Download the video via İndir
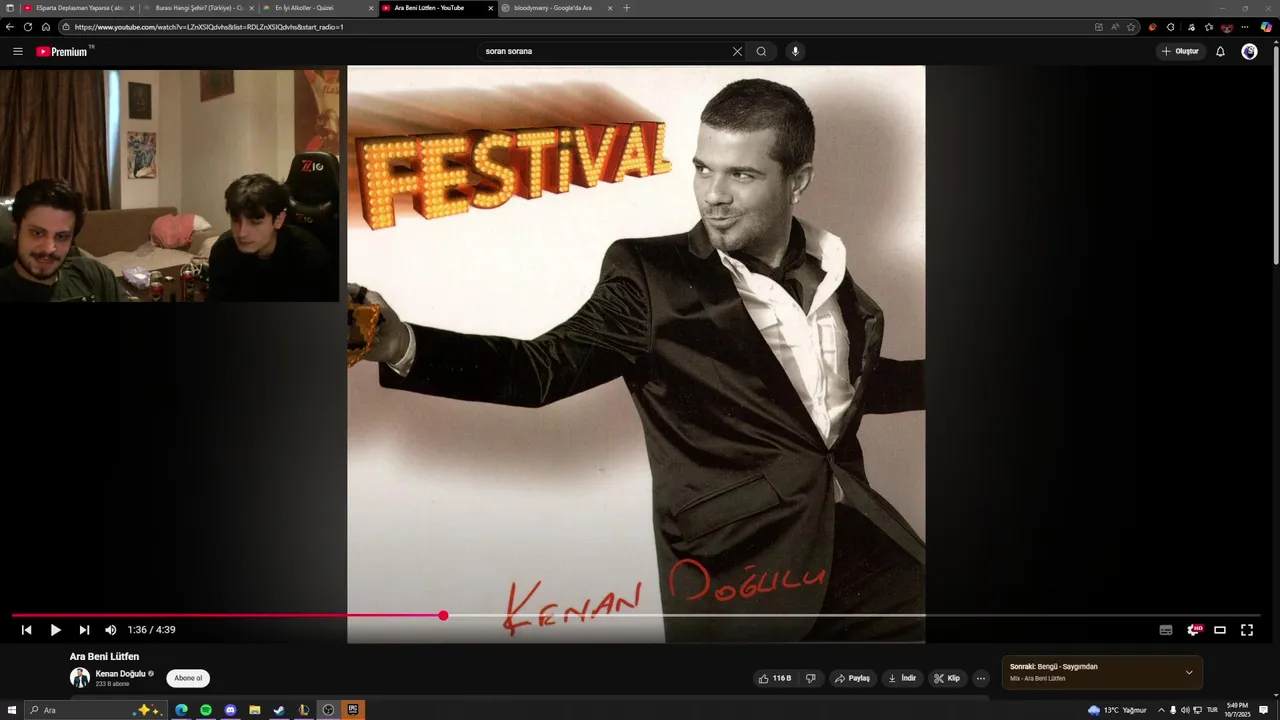1280x720 pixels. 901,678
